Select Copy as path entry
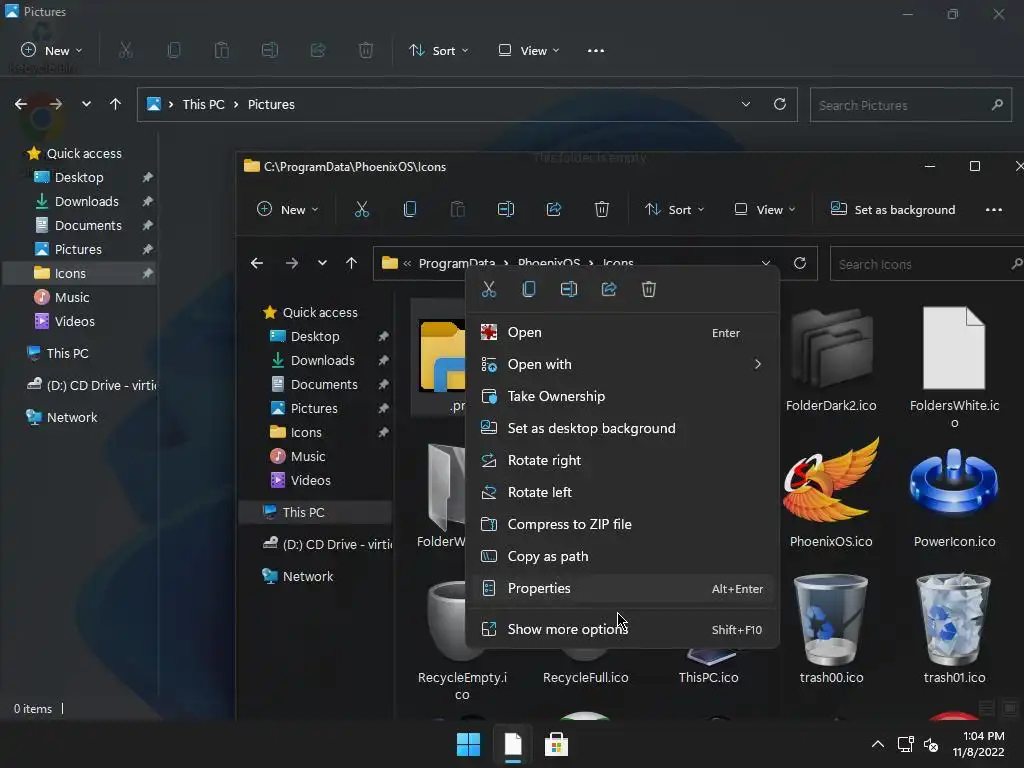 621,556
